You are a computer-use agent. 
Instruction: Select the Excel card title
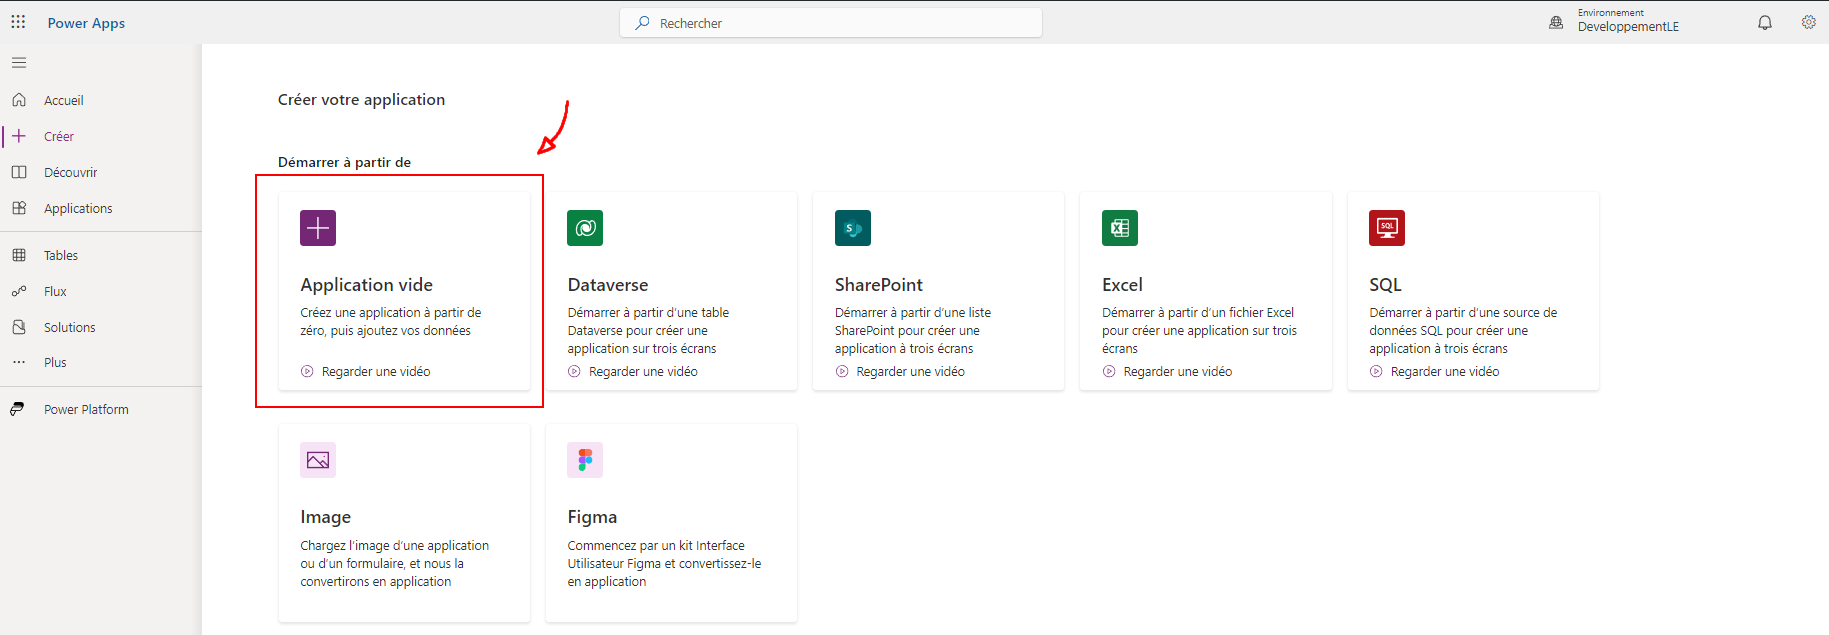[1122, 285]
